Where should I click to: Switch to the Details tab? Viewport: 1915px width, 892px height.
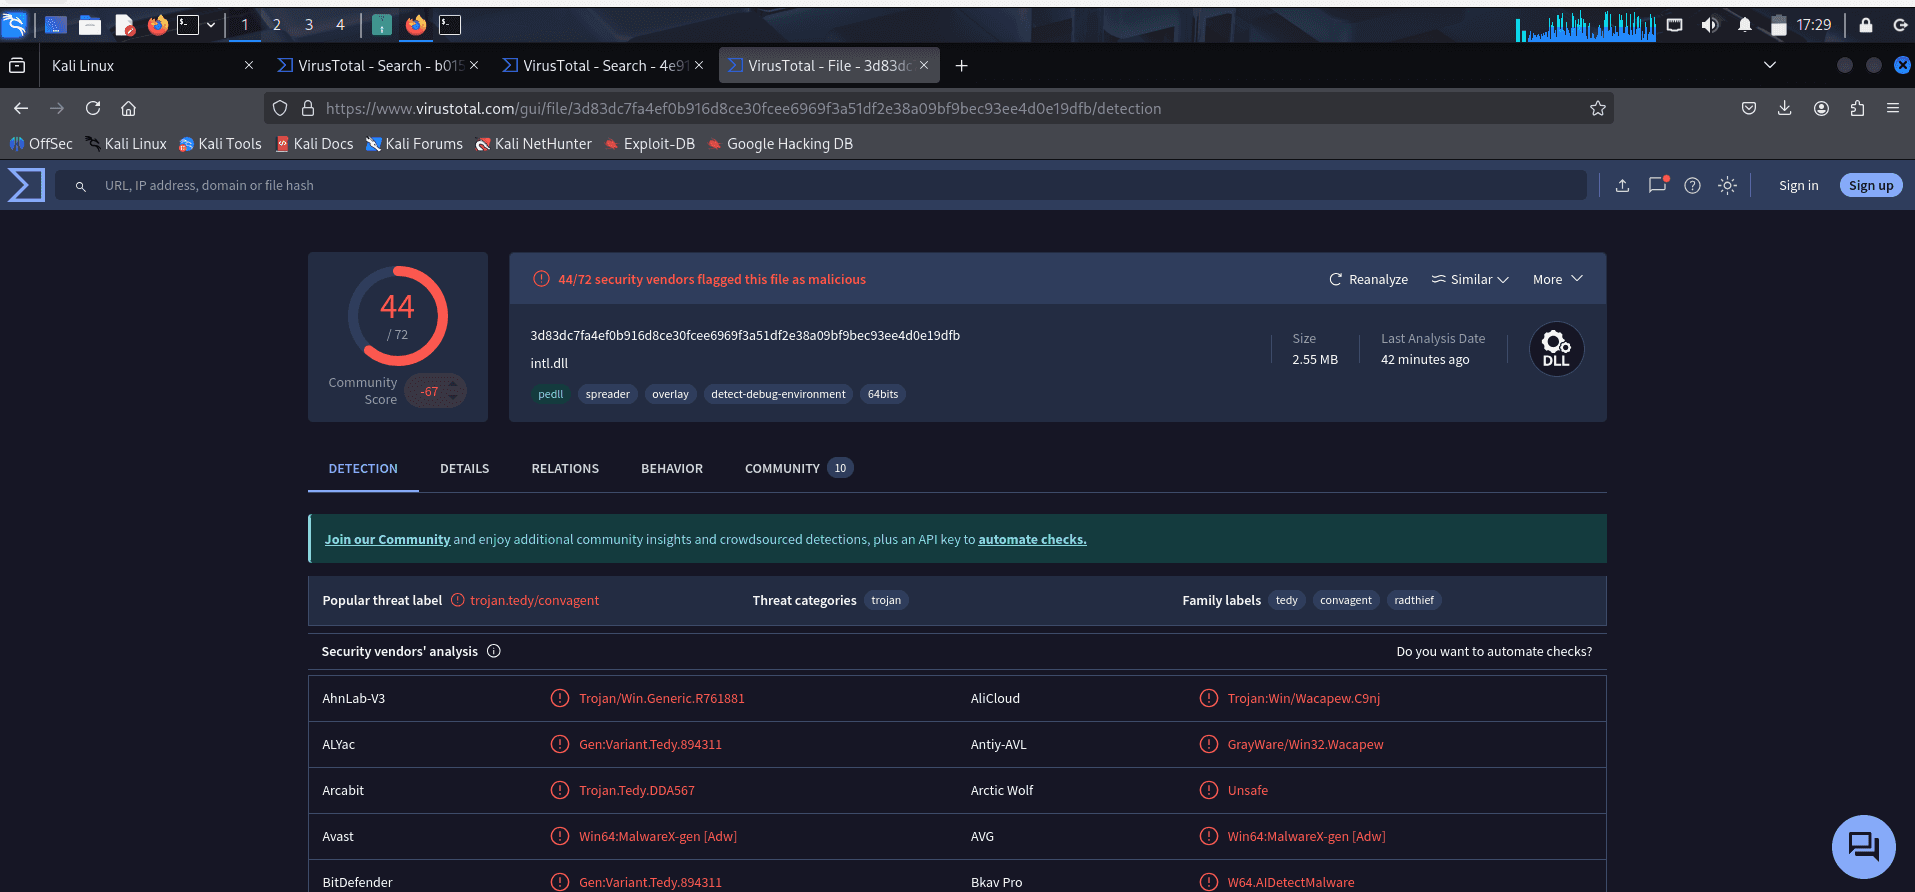[x=465, y=468]
